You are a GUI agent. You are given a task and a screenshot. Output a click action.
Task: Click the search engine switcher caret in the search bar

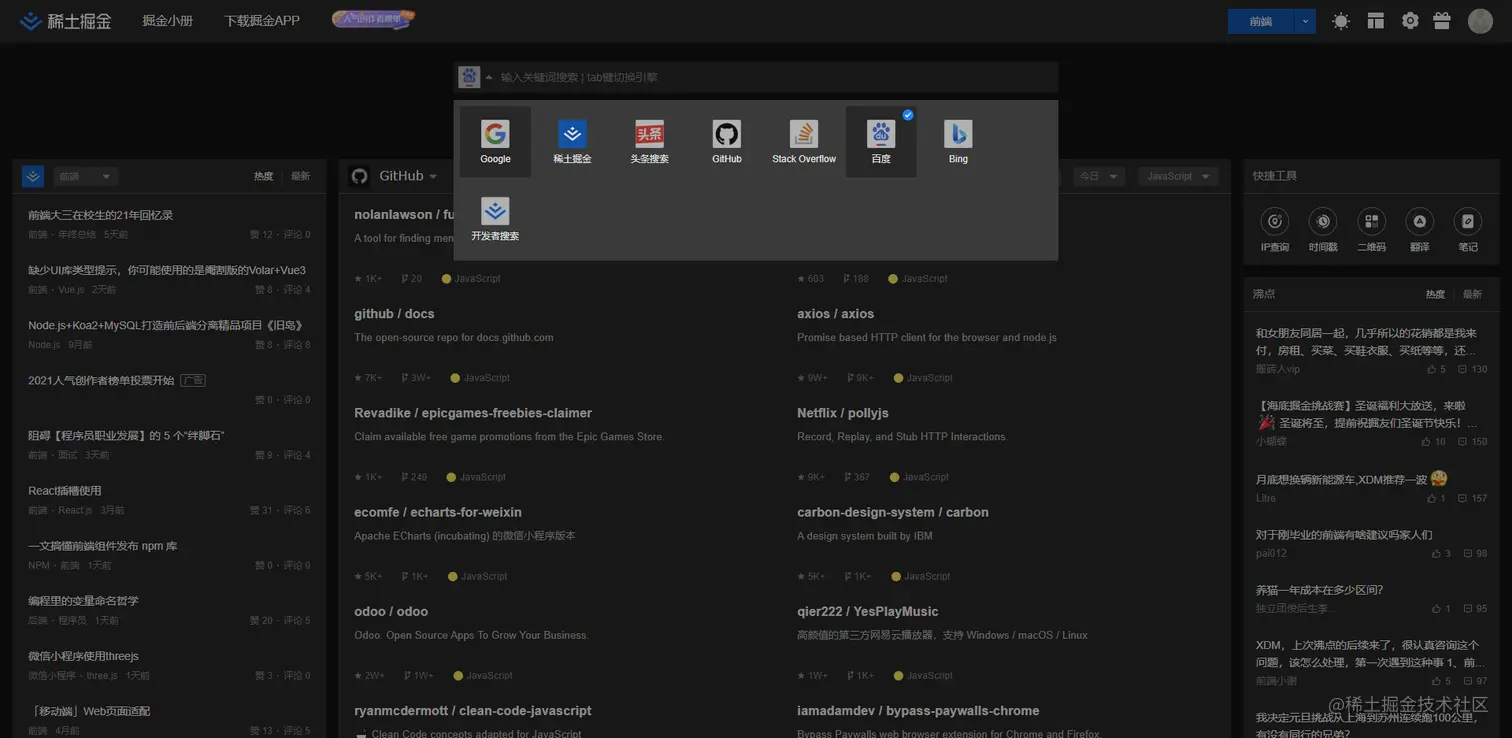(489, 77)
